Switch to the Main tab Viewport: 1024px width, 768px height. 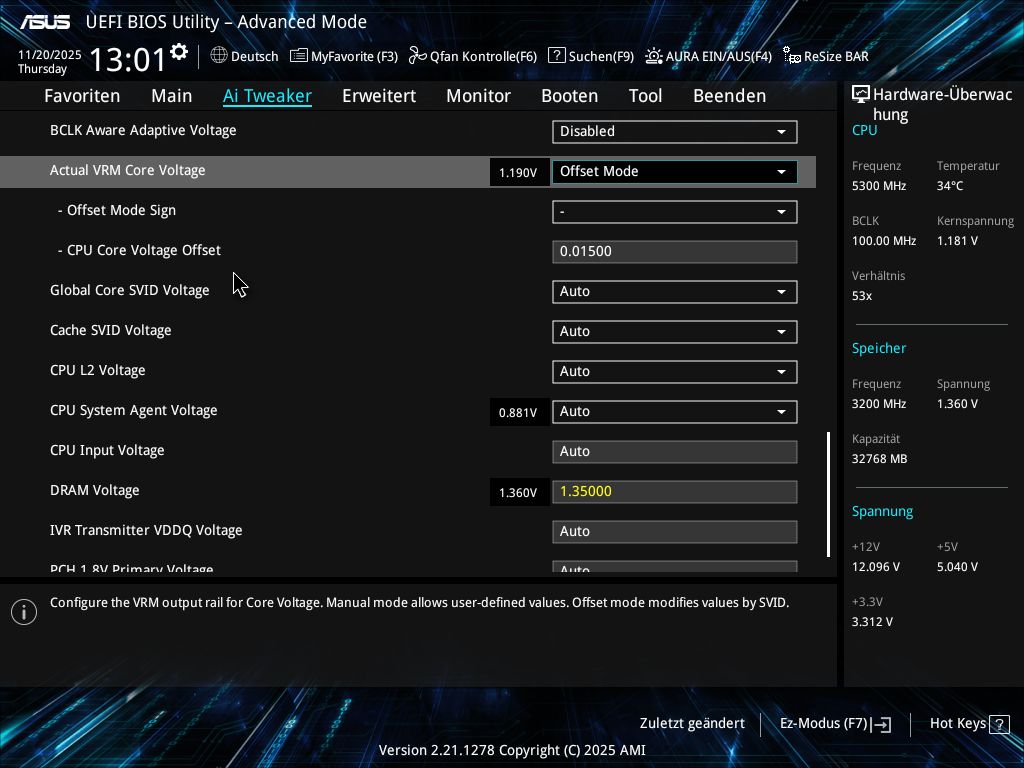[172, 96]
